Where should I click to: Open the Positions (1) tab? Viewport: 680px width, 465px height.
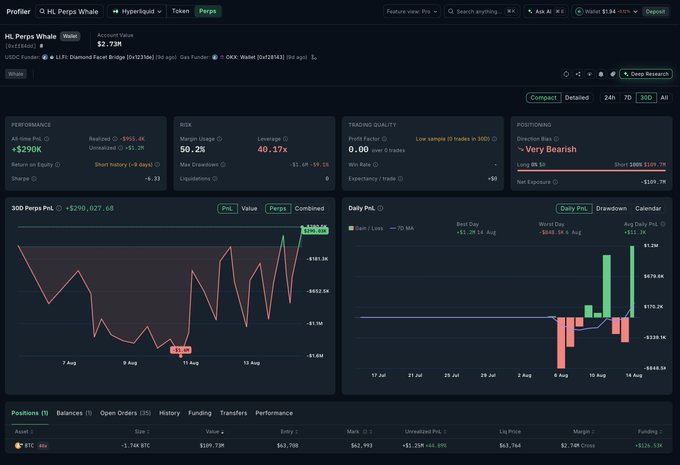click(x=29, y=413)
